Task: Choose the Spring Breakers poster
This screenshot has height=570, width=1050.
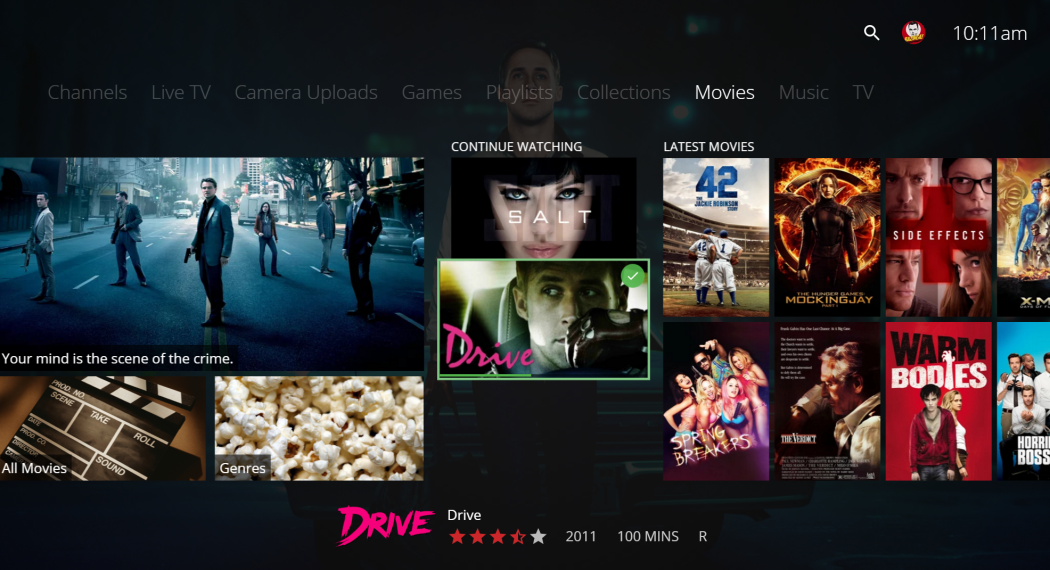Action: pyautogui.click(x=716, y=400)
